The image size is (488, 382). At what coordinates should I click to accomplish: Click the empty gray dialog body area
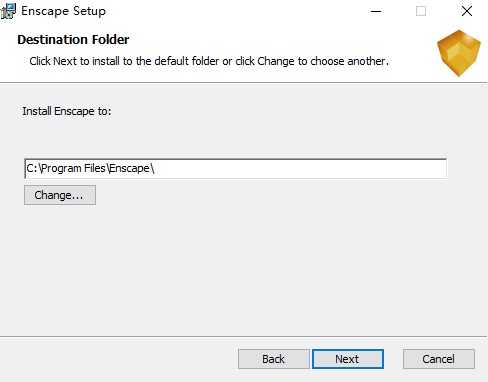[243, 267]
